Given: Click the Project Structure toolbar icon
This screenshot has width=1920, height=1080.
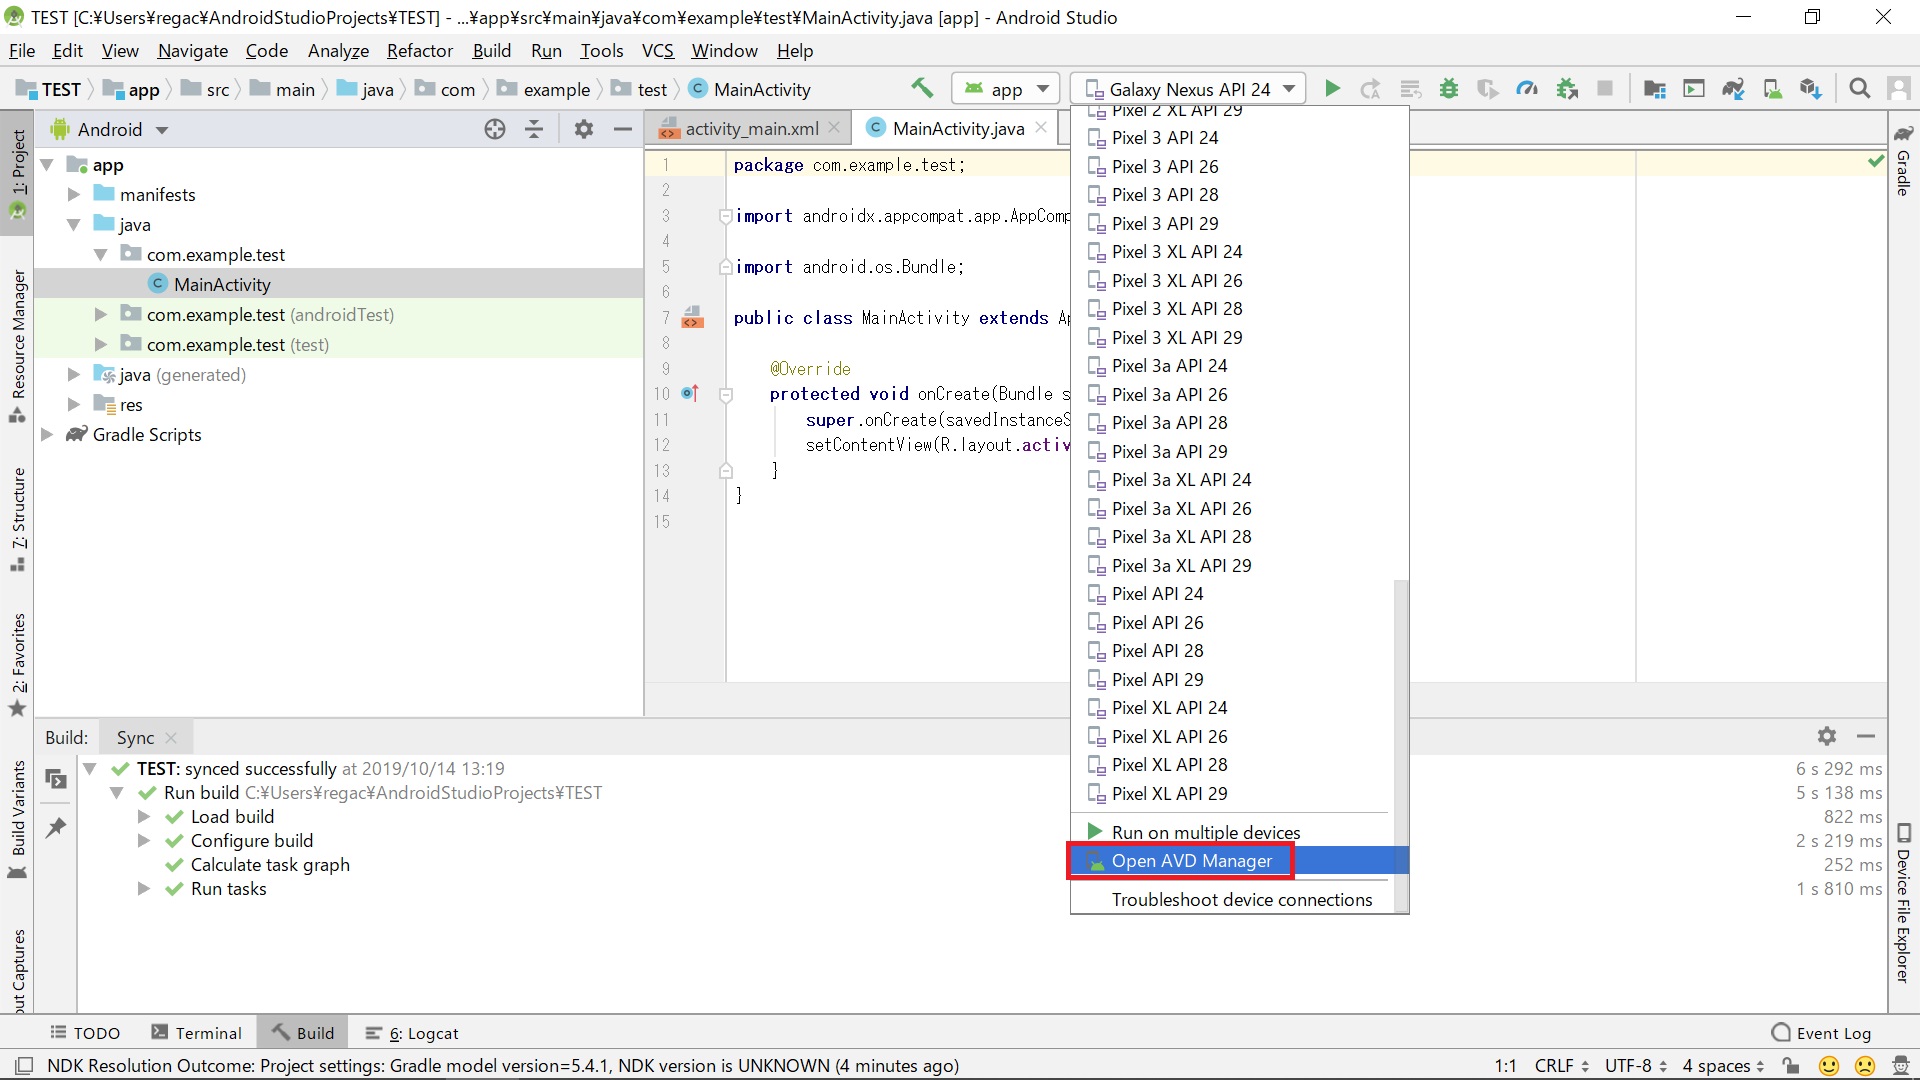Looking at the screenshot, I should (1655, 89).
